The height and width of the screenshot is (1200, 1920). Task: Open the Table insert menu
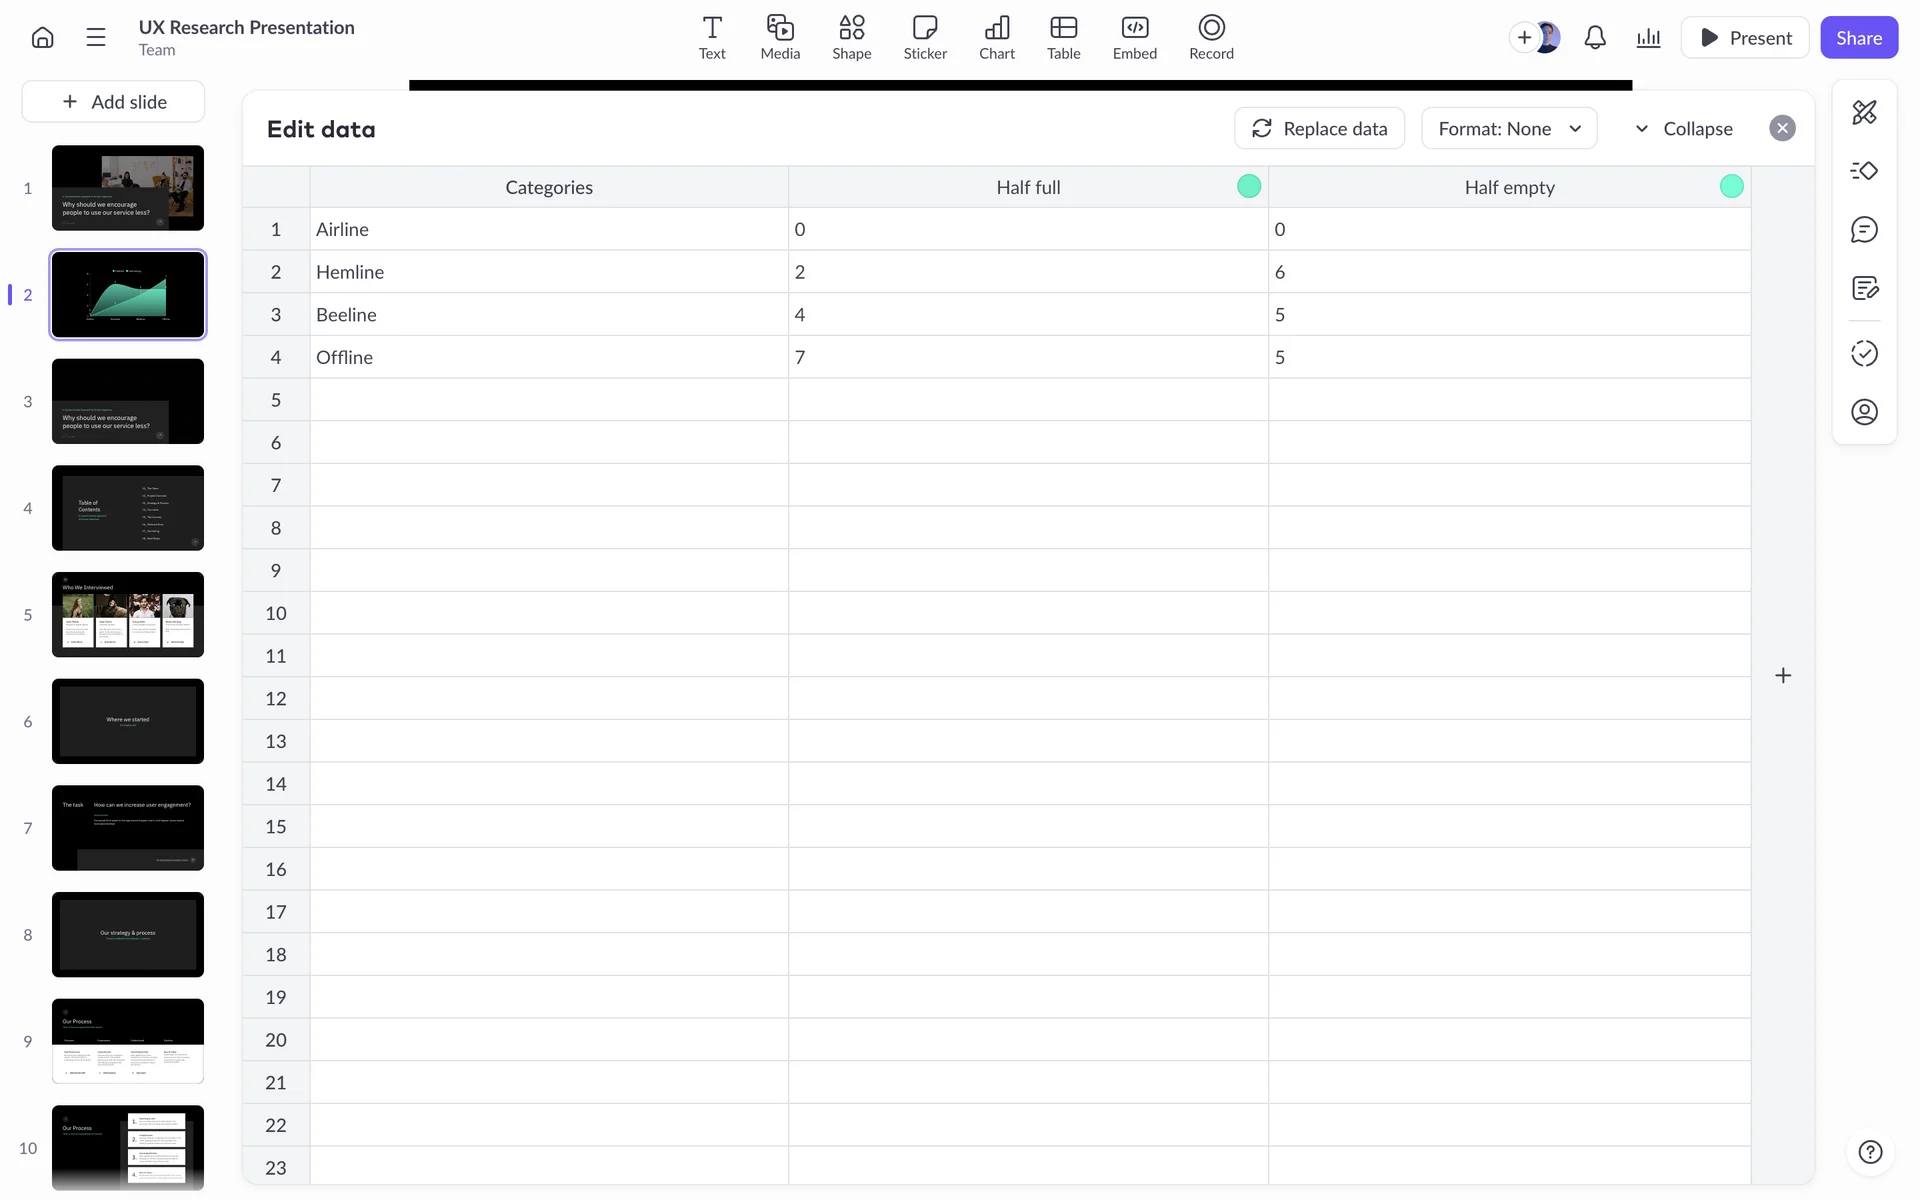pyautogui.click(x=1063, y=38)
